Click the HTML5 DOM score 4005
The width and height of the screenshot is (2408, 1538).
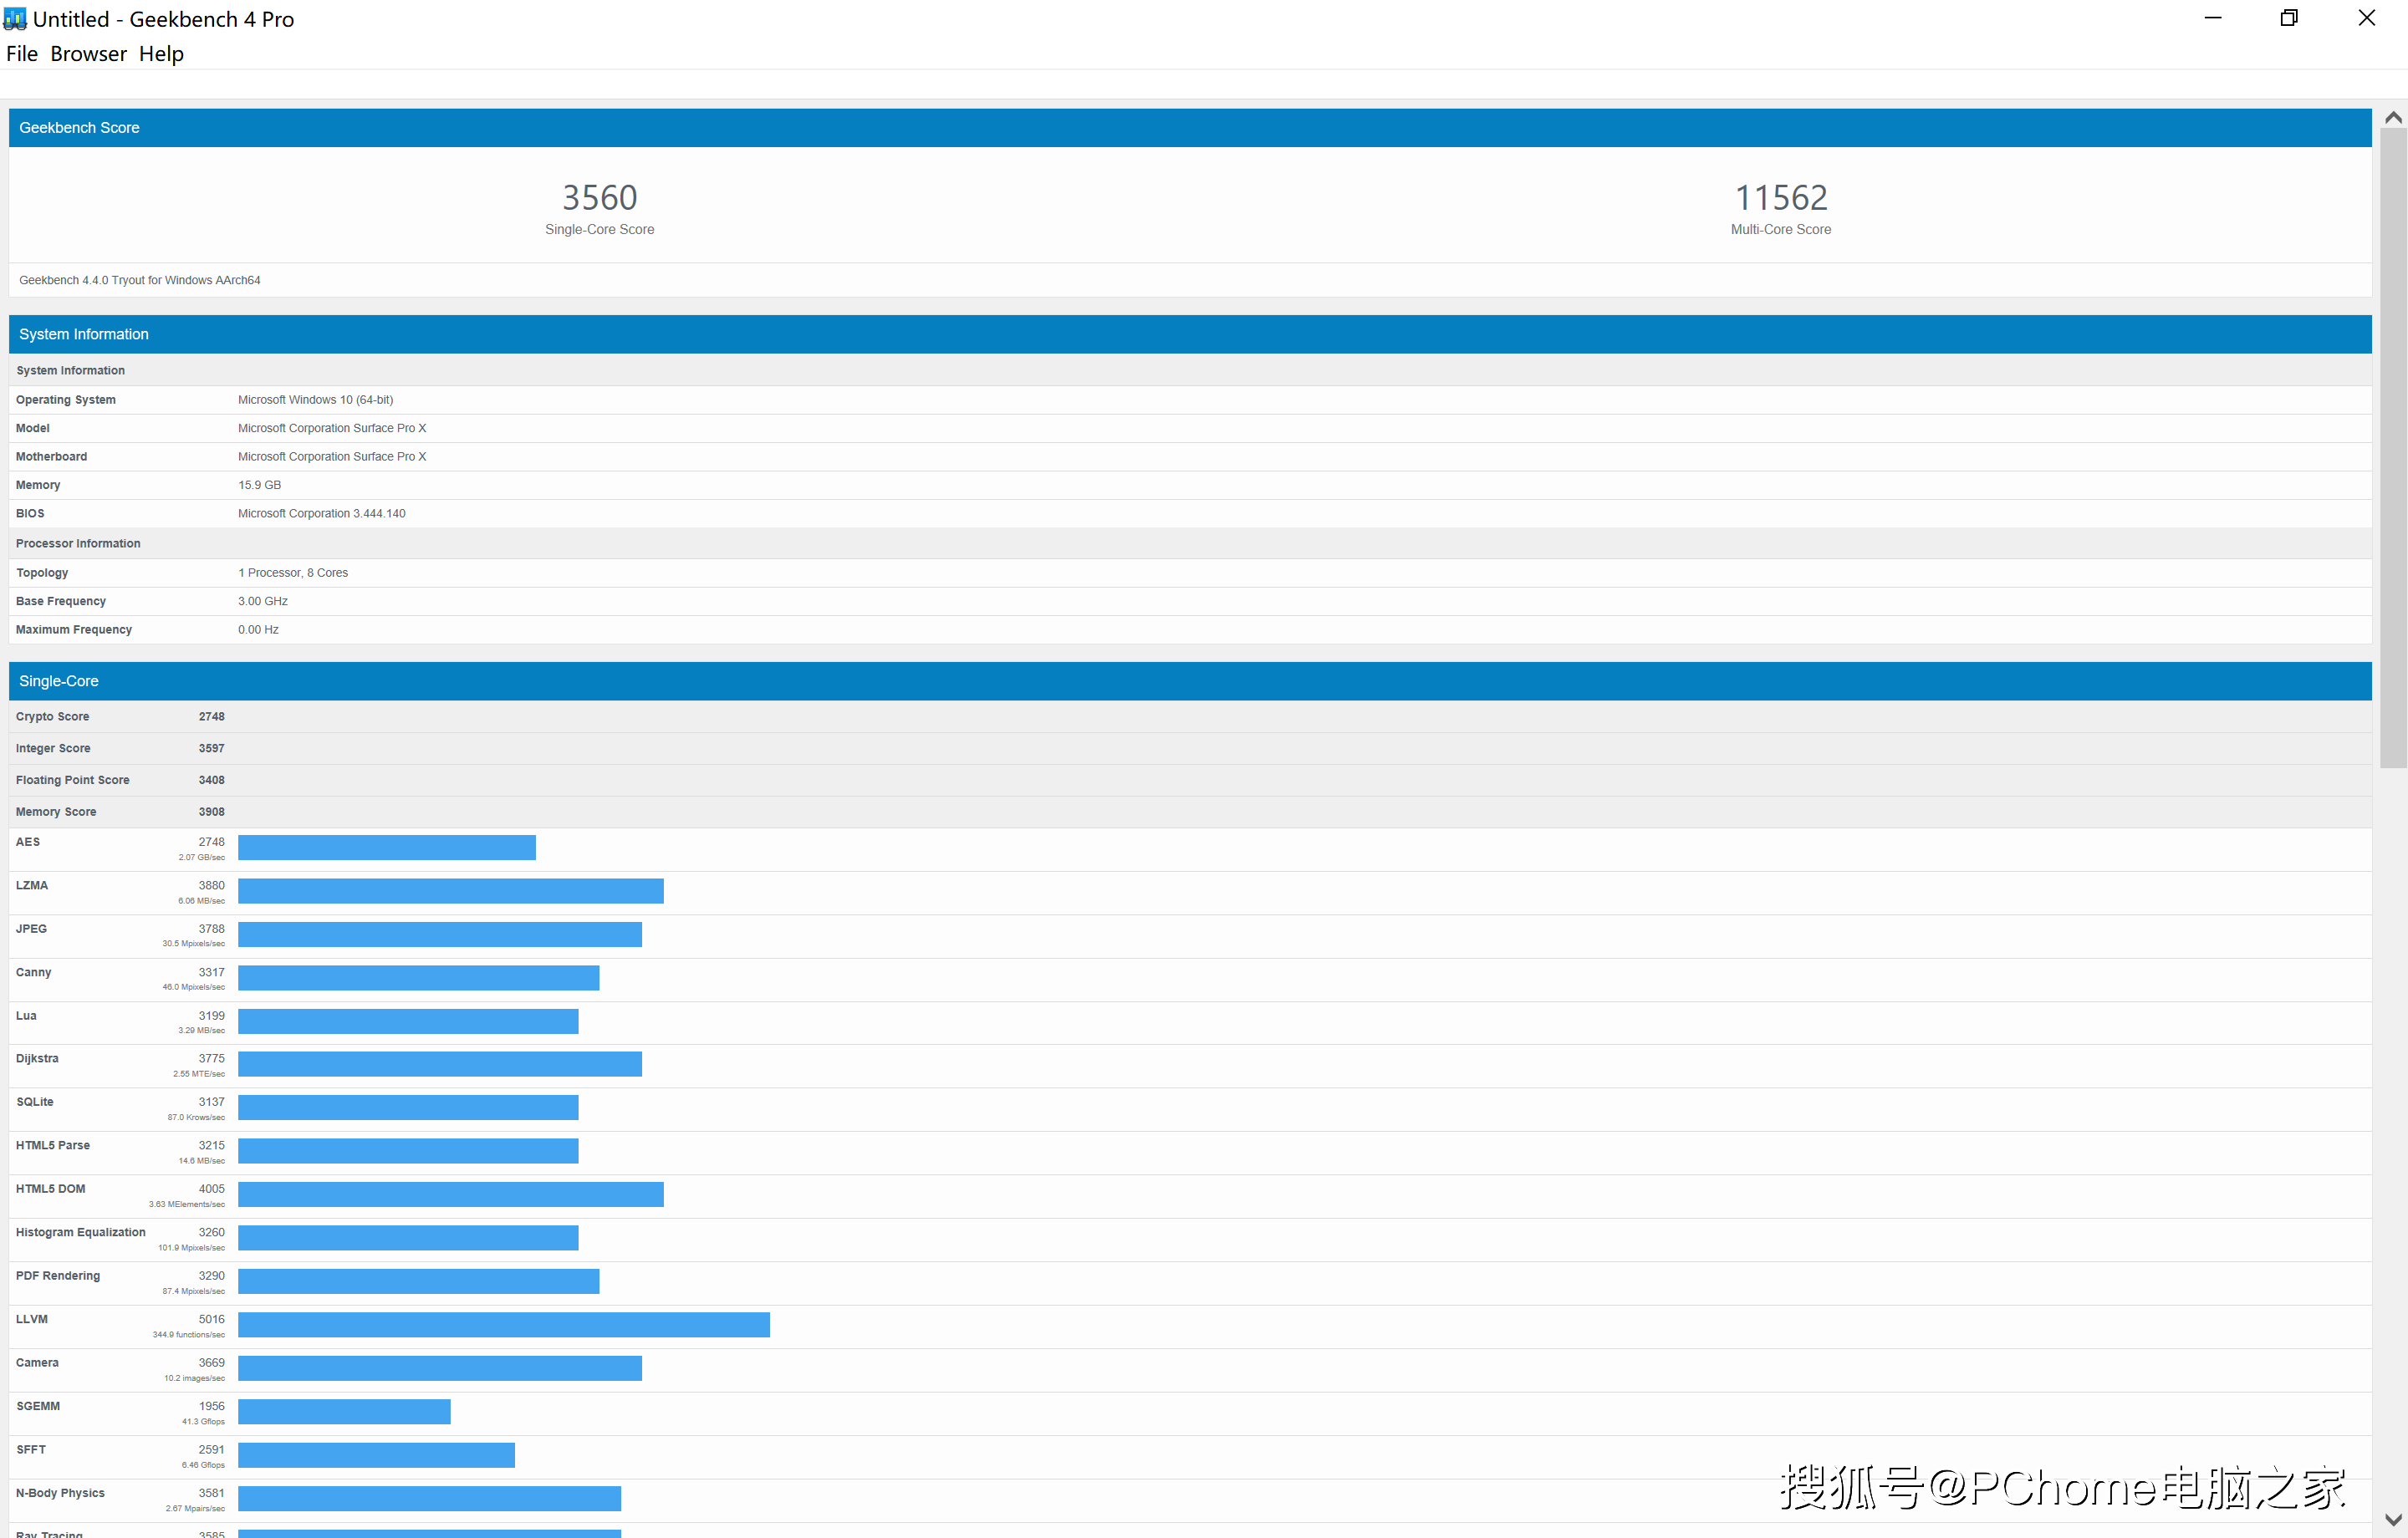click(x=212, y=1189)
